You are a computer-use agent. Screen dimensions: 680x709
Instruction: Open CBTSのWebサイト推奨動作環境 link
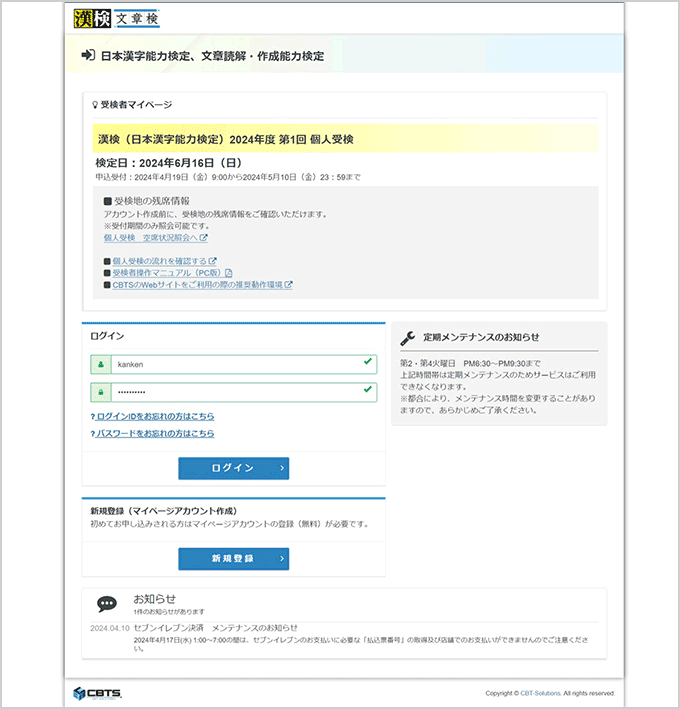pos(203,284)
